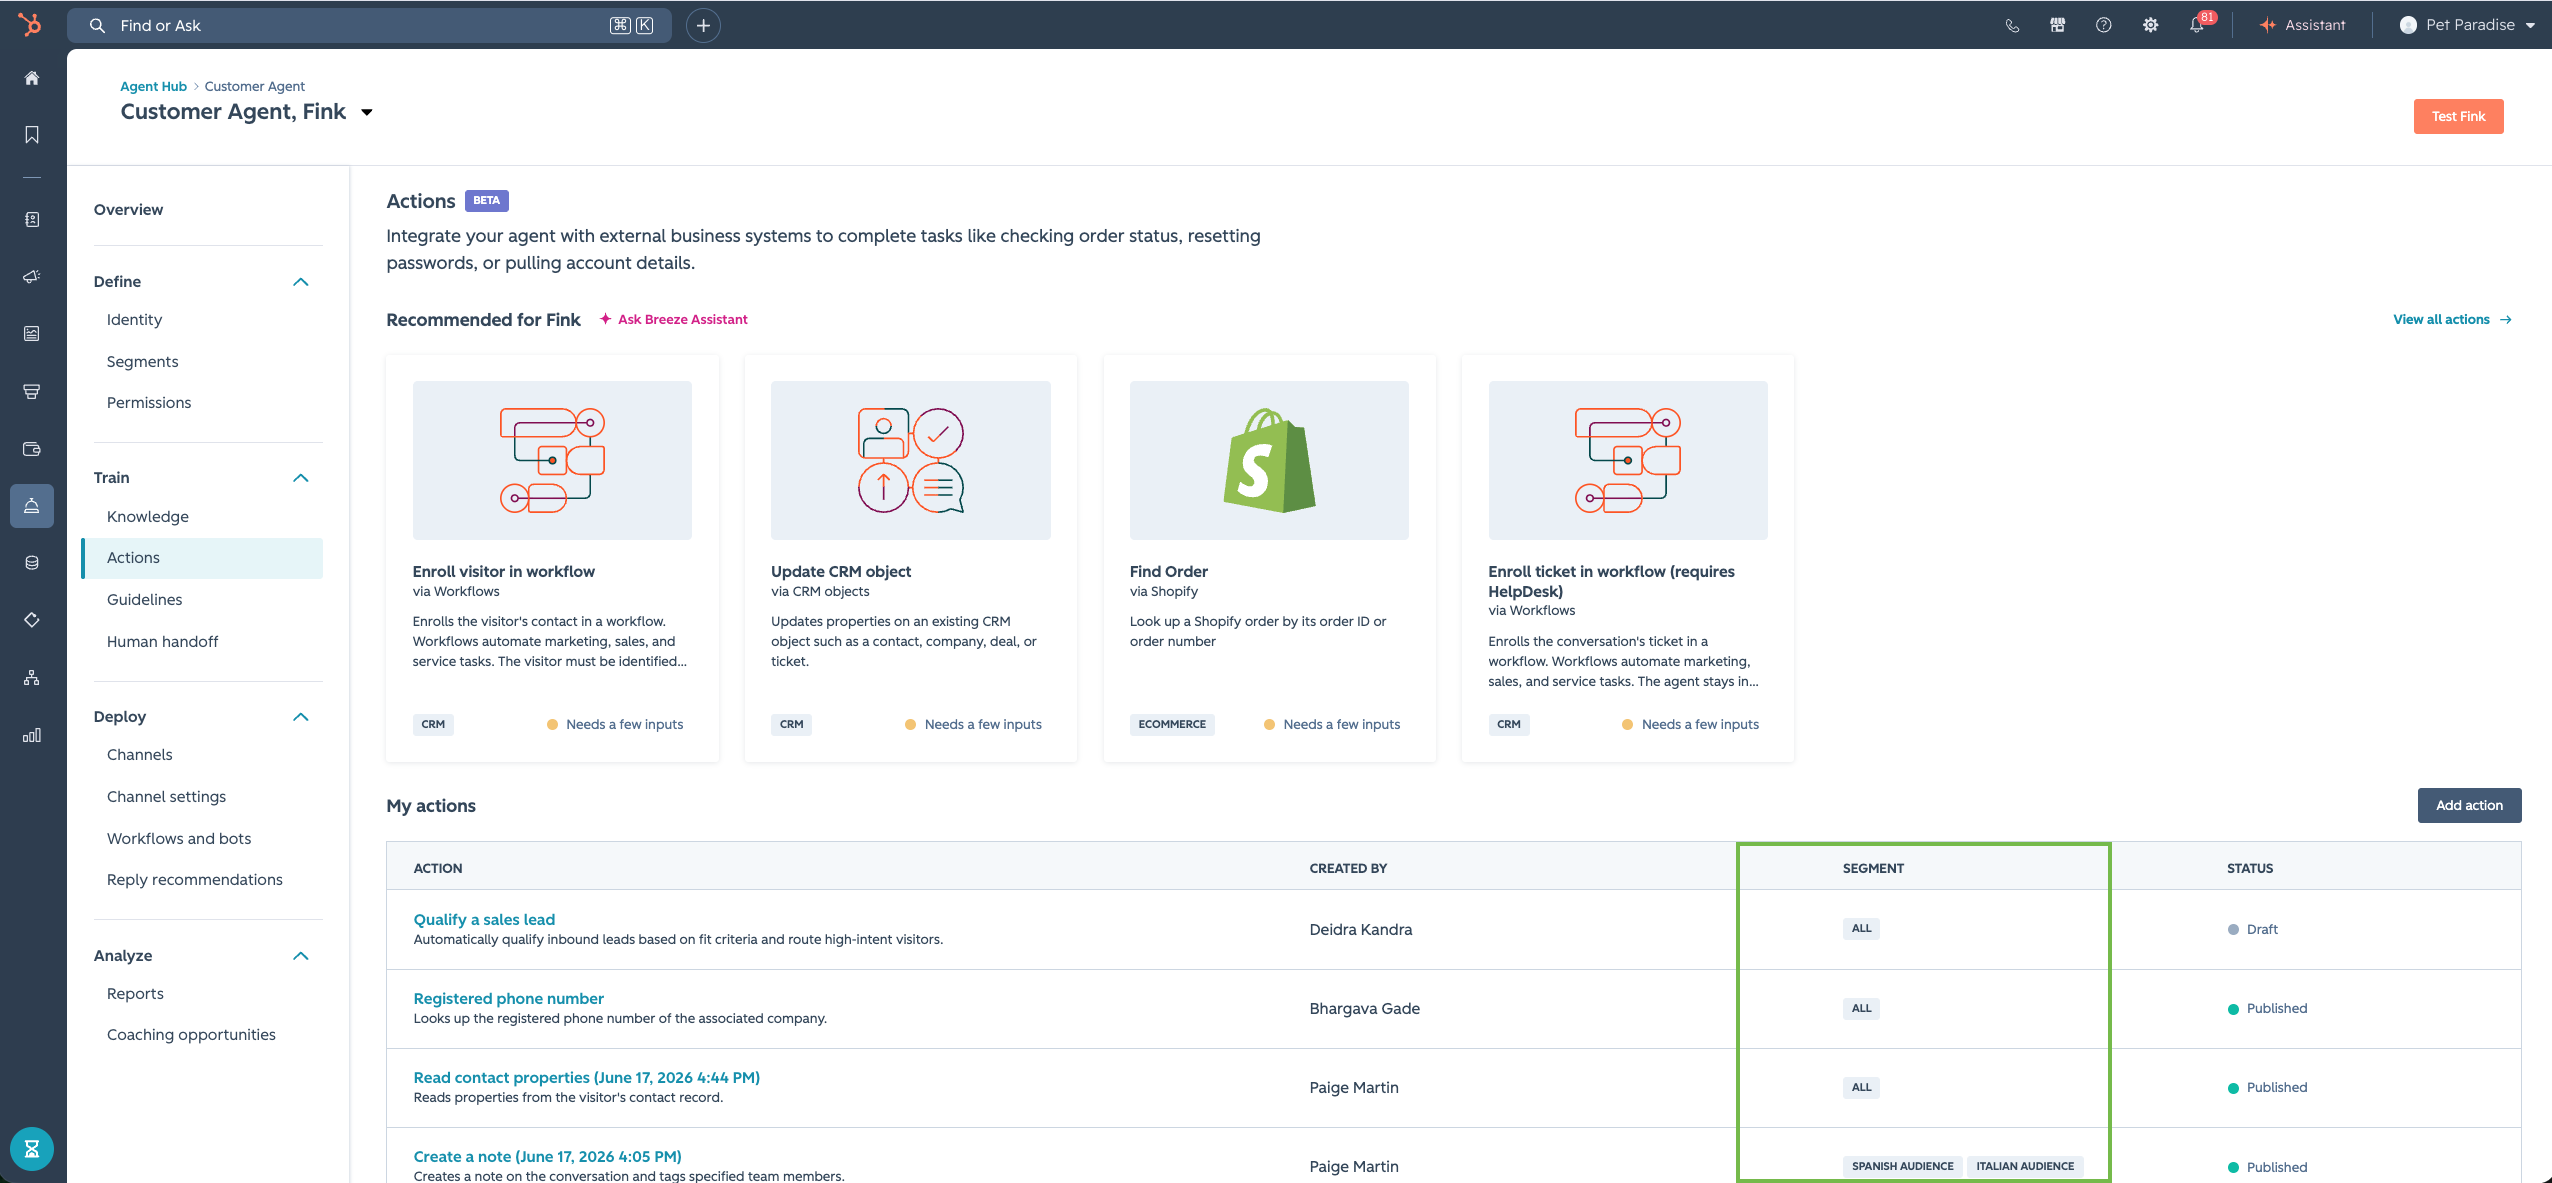Screen dimensions: 2552x1183
Task: Open the CRM contacts book icon
Action: coord(32,219)
